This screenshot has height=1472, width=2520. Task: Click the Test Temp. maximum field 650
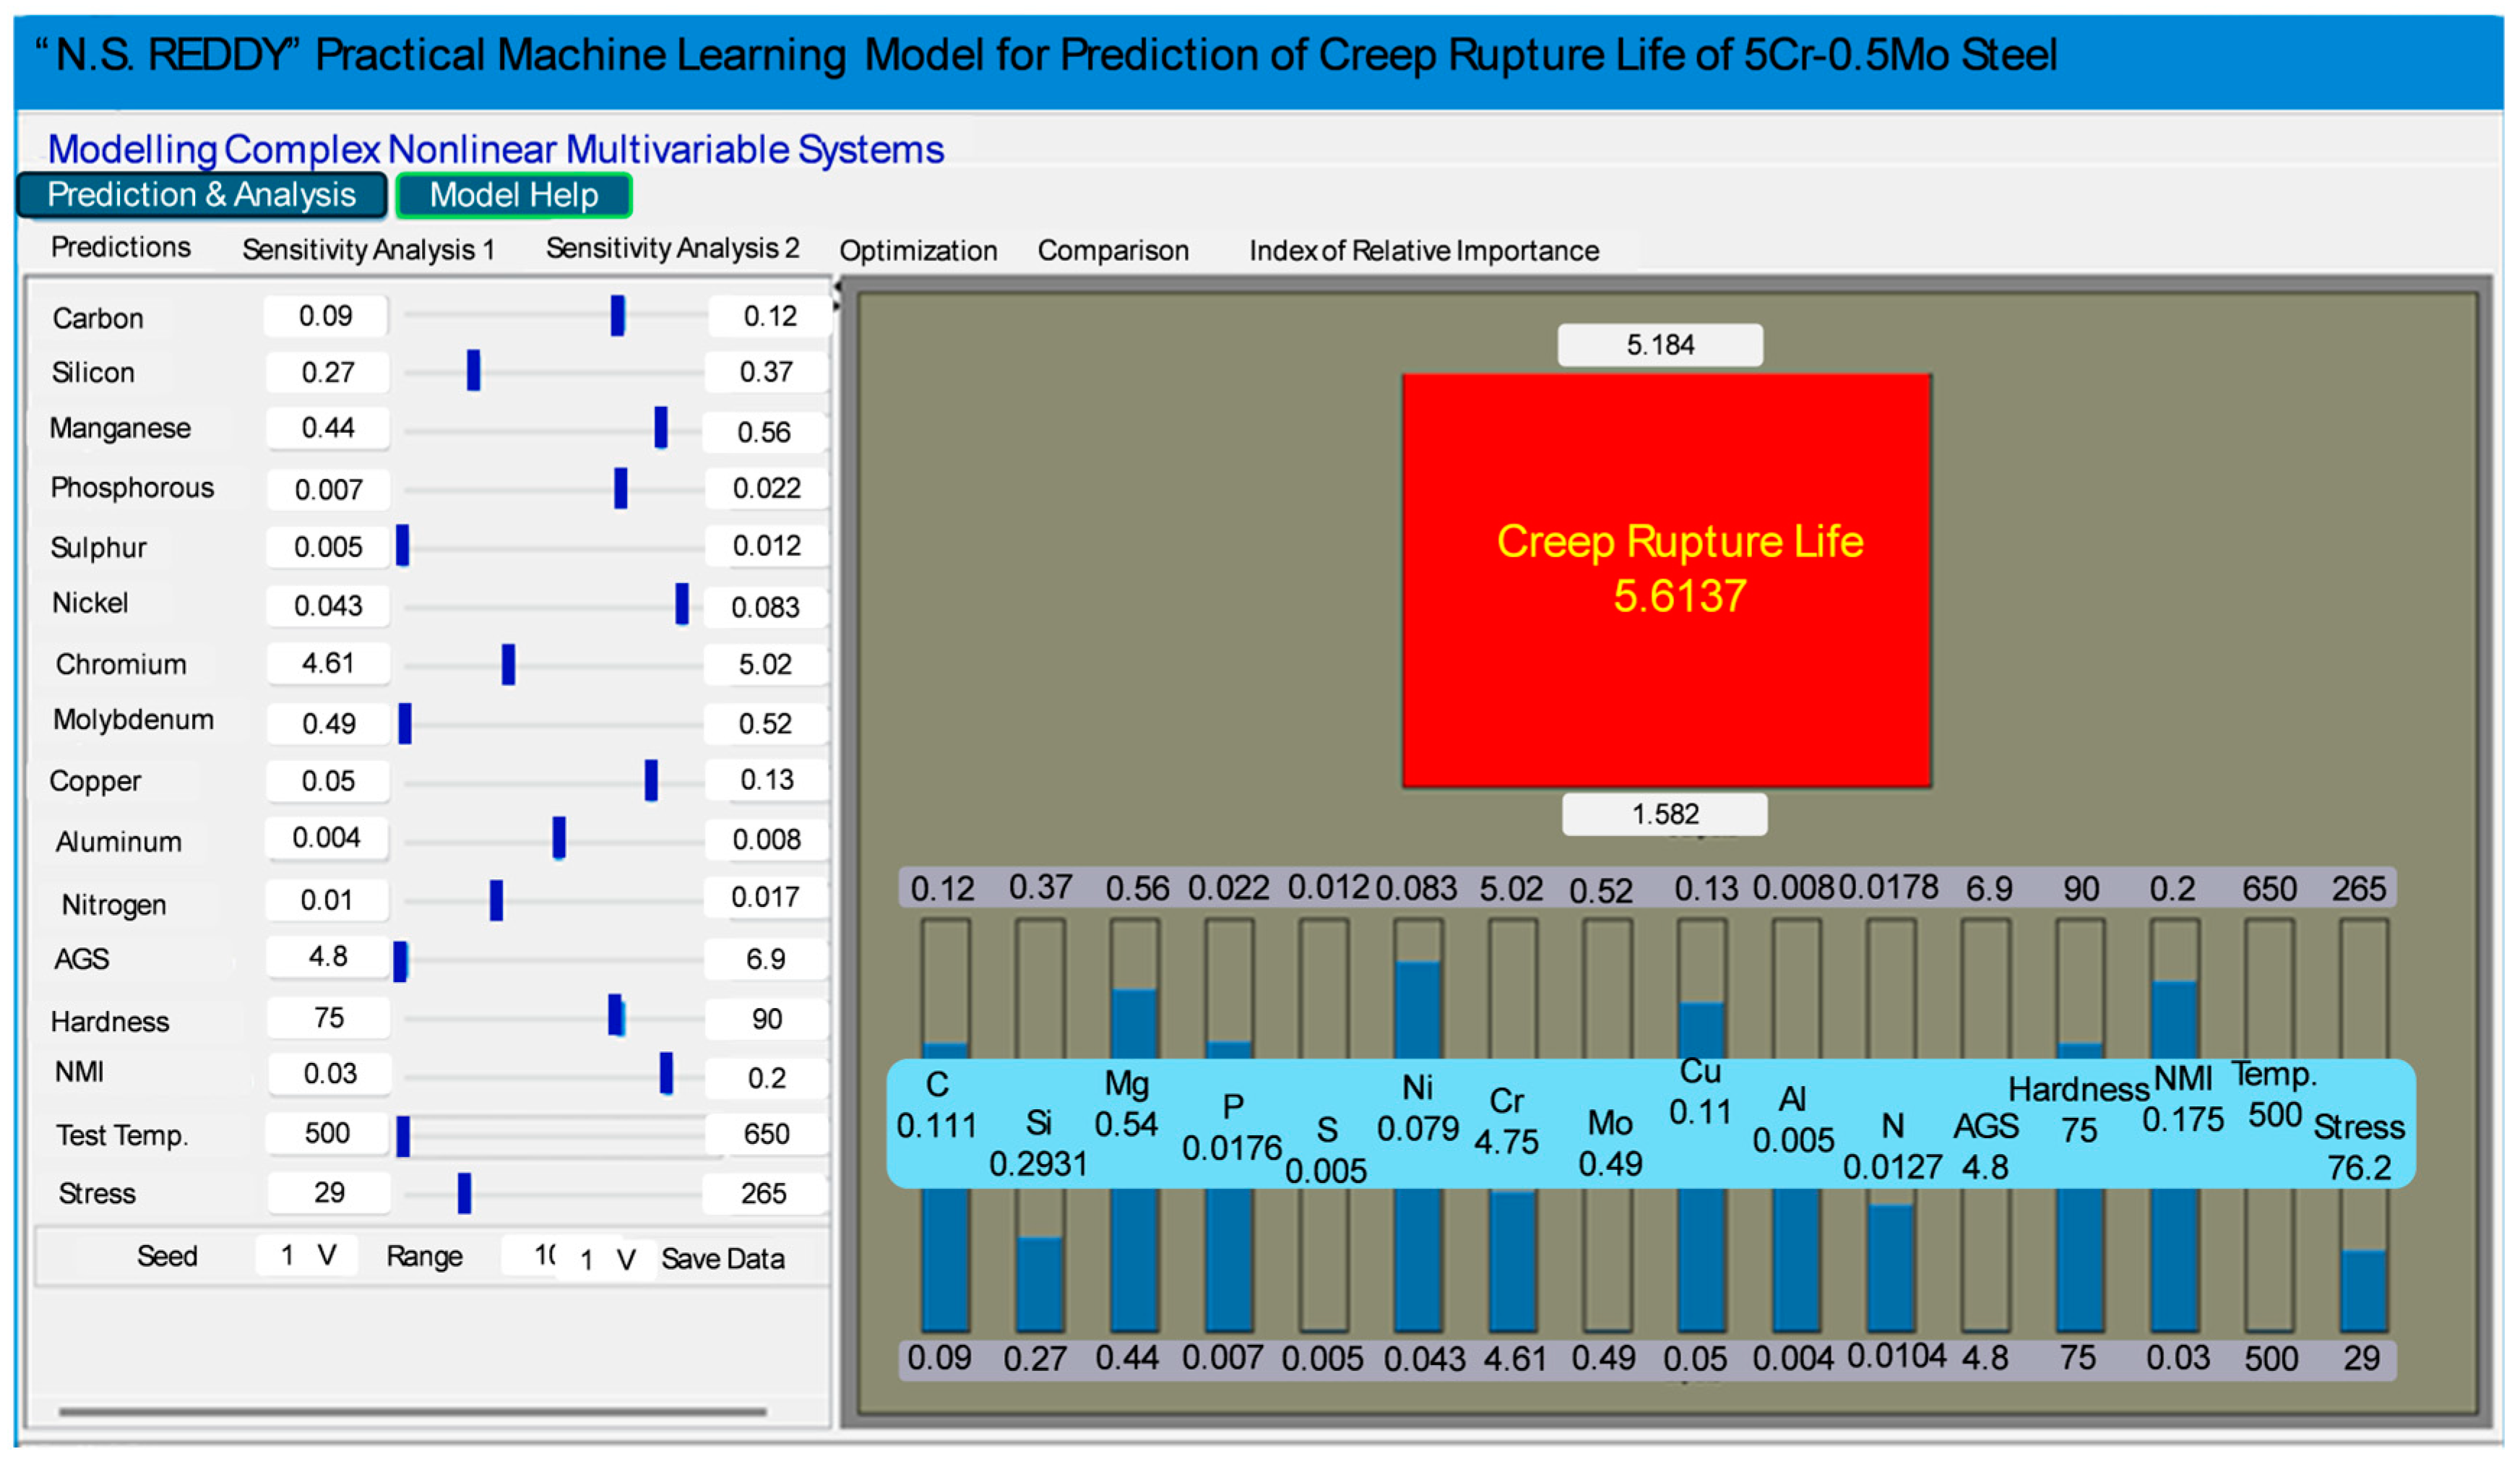[x=766, y=1134]
